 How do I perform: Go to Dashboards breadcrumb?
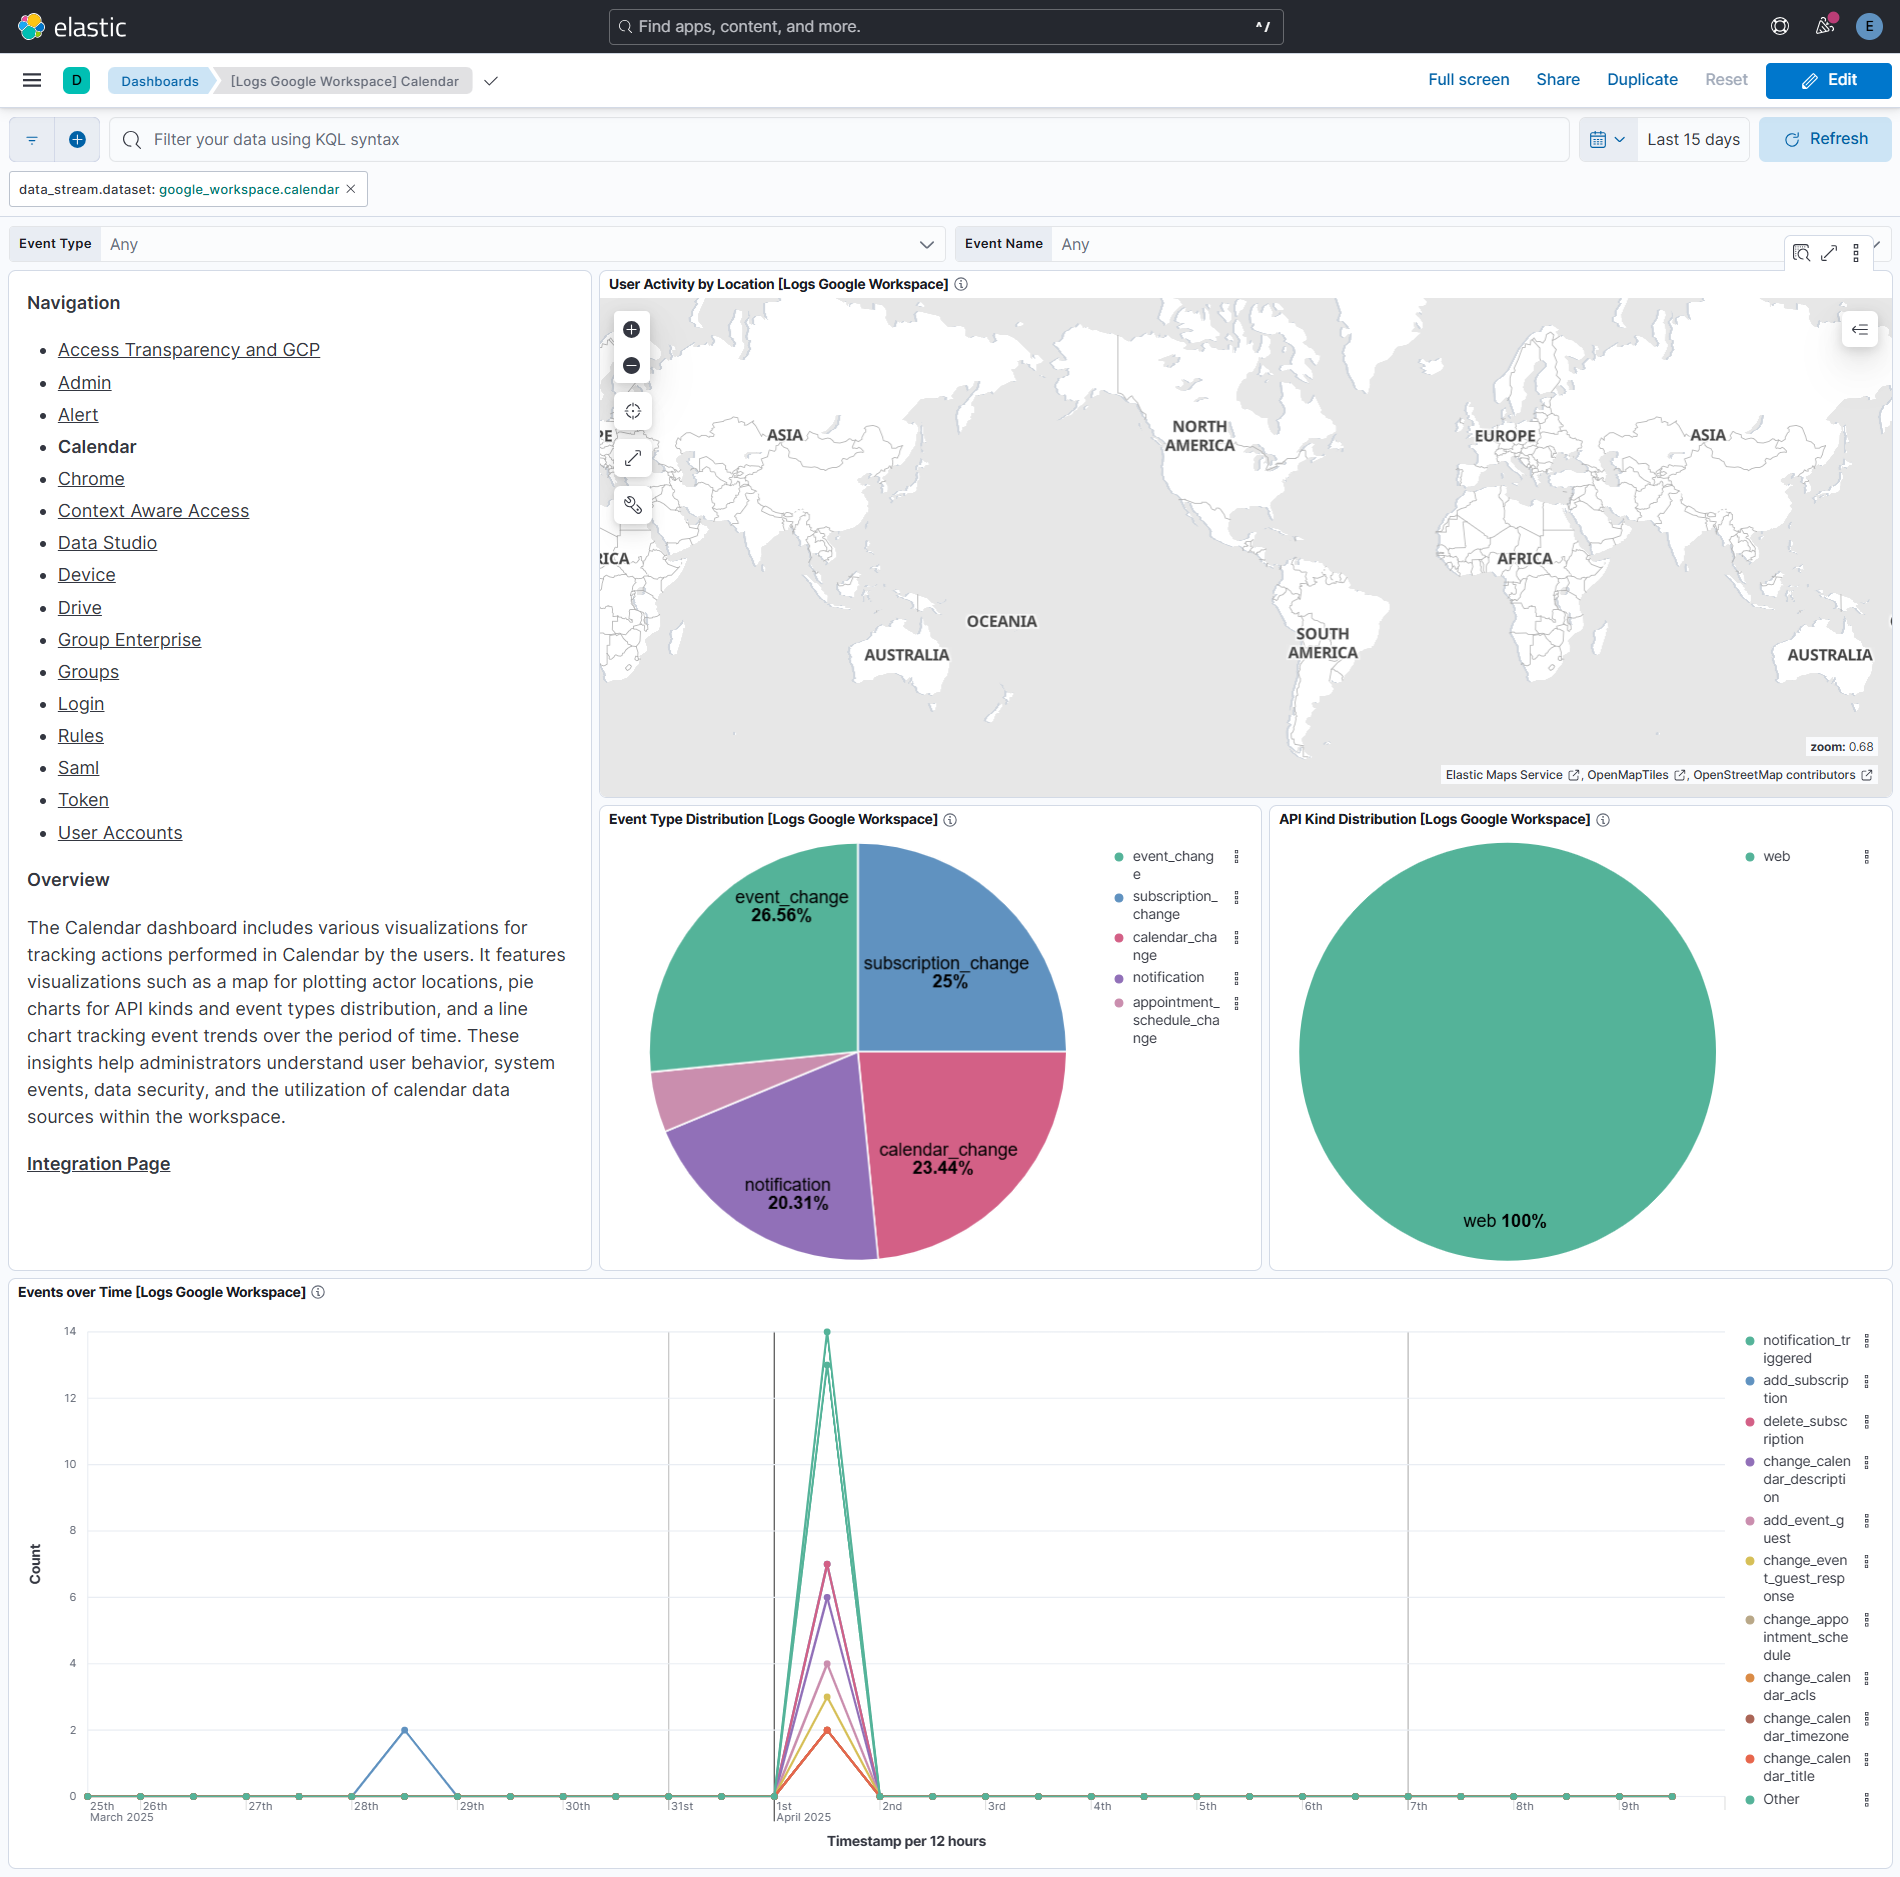(159, 81)
